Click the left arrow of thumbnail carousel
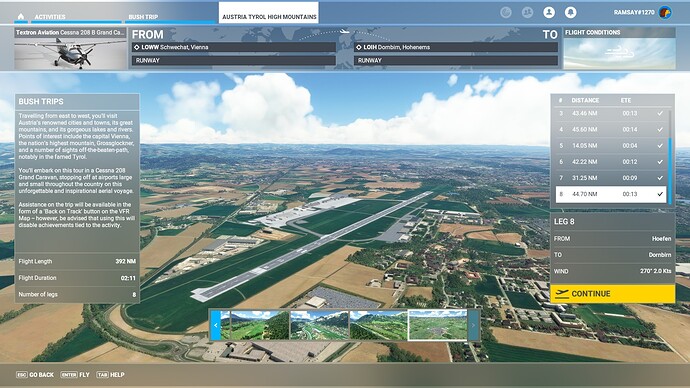690x388 pixels. tap(216, 325)
